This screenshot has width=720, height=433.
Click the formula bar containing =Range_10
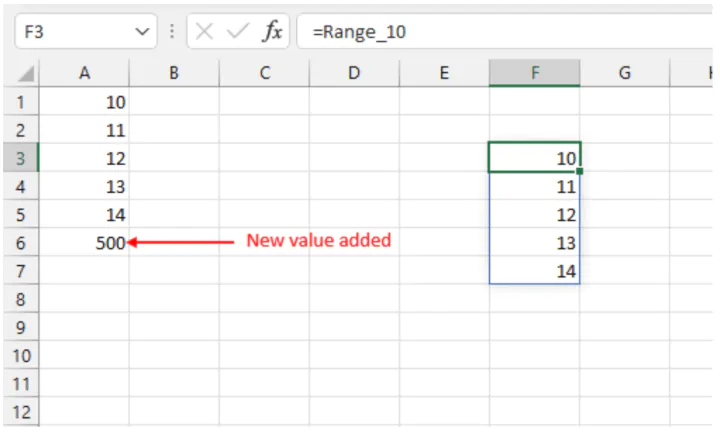tap(504, 32)
